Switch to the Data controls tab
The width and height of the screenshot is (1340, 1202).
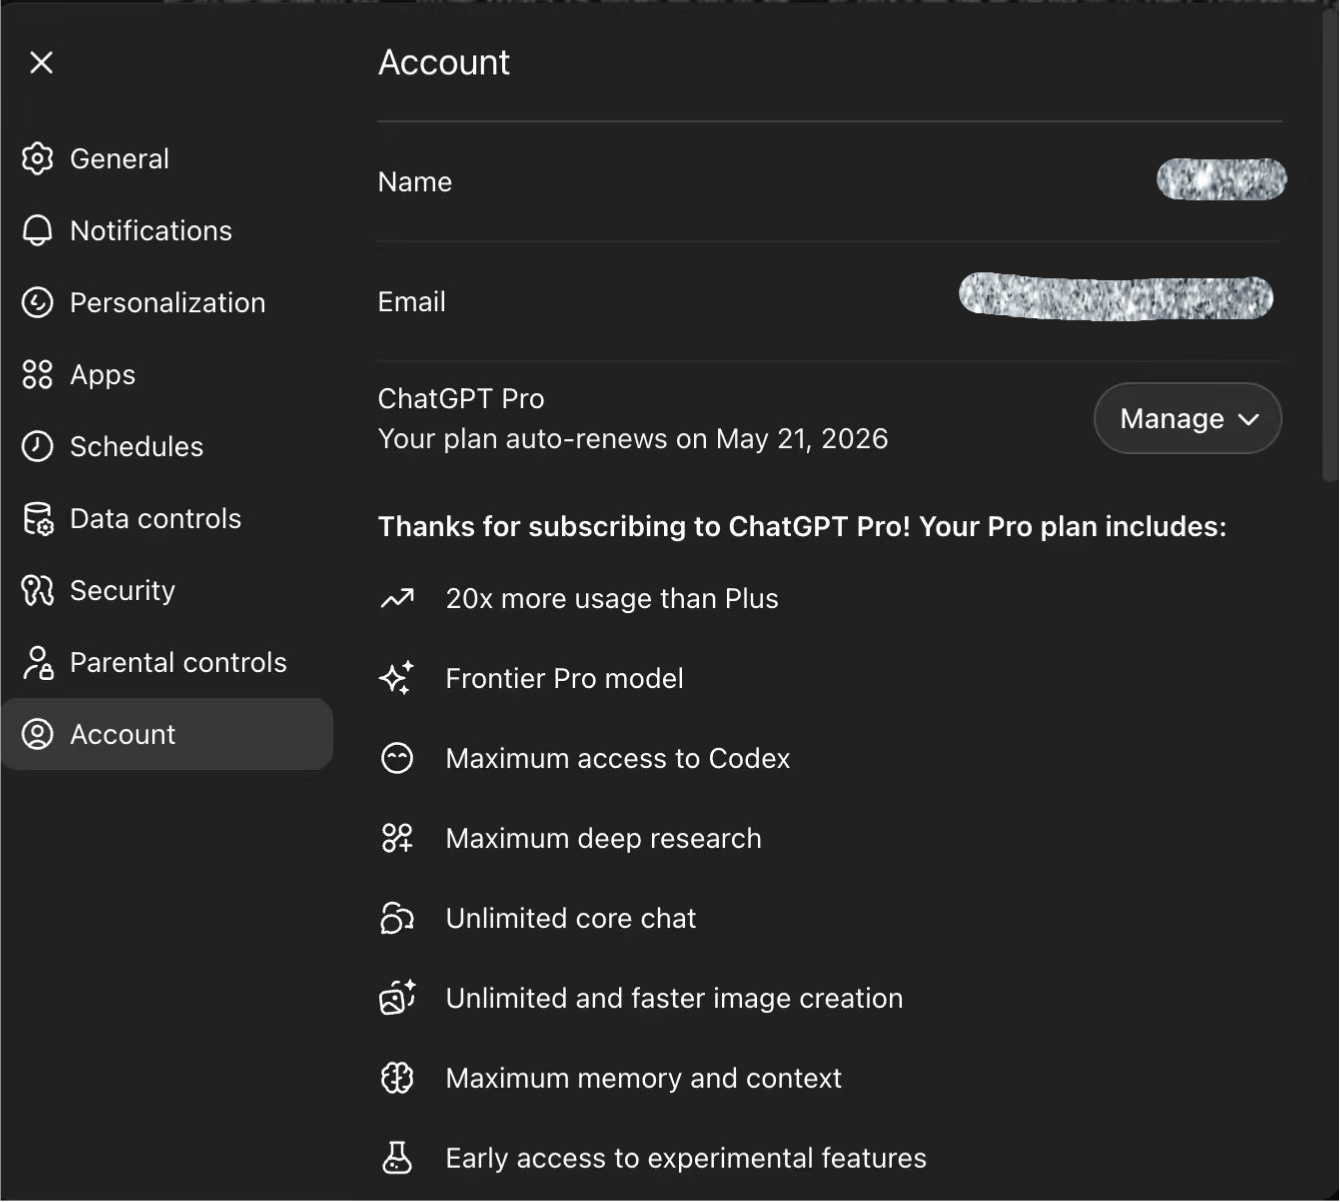(x=155, y=519)
